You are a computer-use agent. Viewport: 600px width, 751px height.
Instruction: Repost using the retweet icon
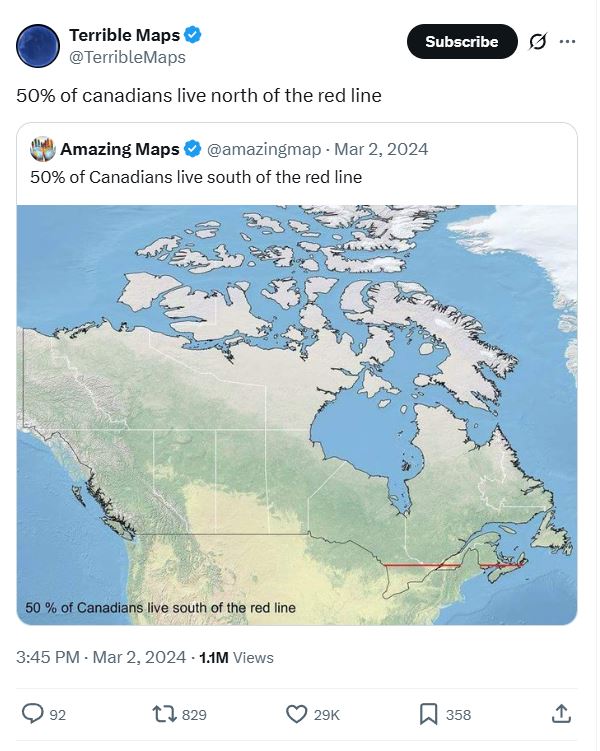165,714
